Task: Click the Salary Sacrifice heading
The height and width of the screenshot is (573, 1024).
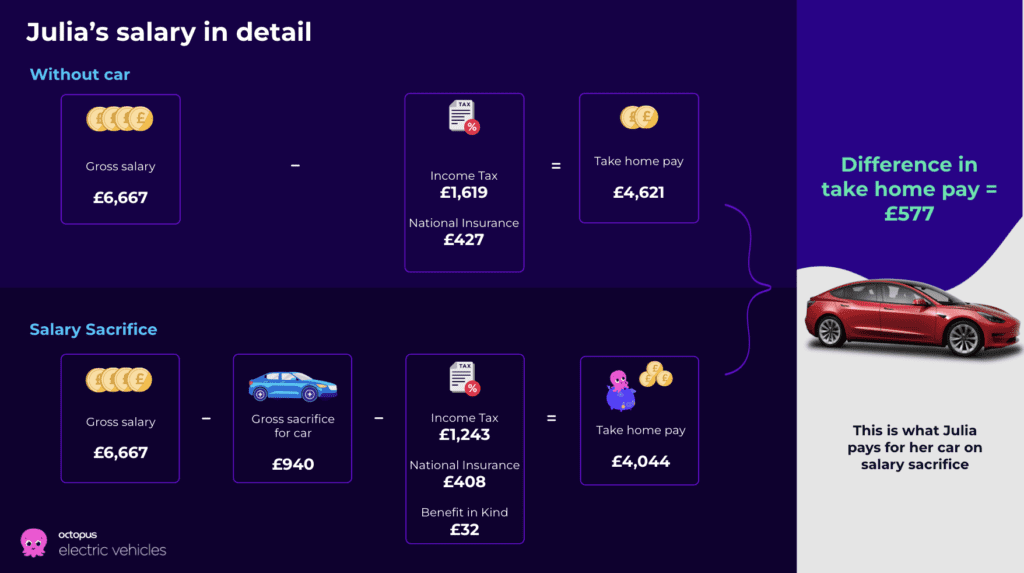Action: click(x=93, y=329)
